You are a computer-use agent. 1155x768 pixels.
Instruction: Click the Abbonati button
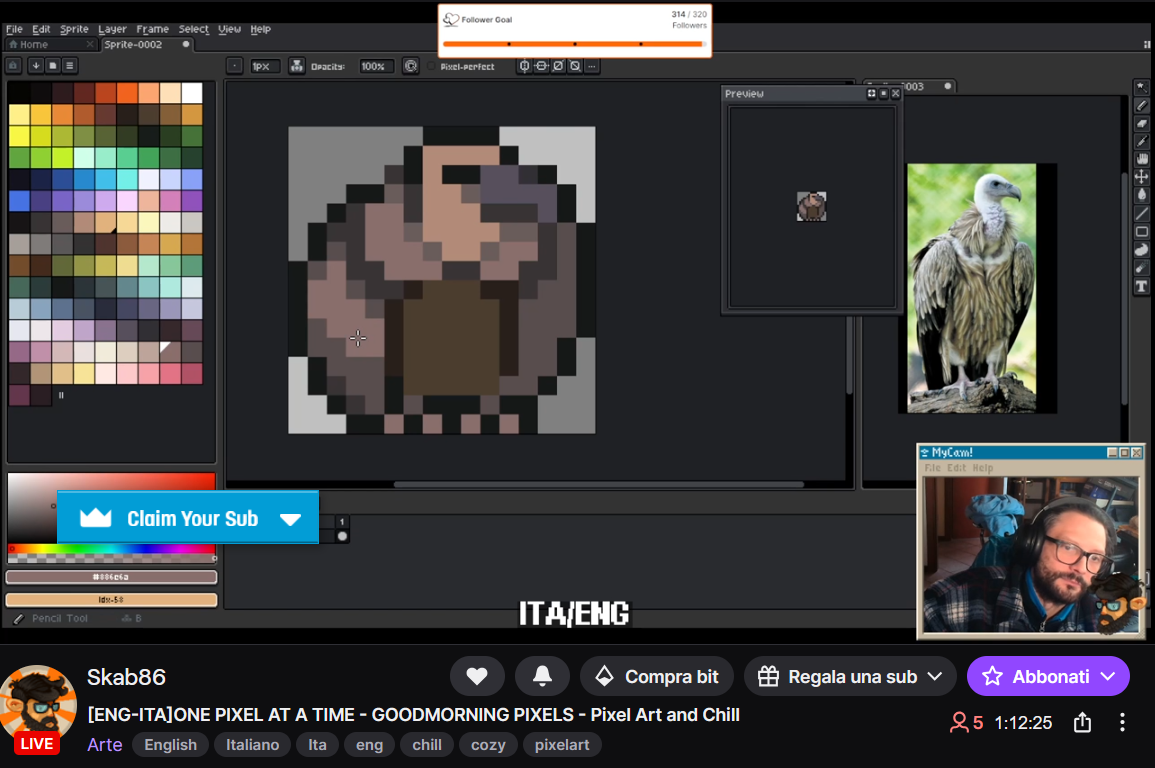tap(1048, 676)
